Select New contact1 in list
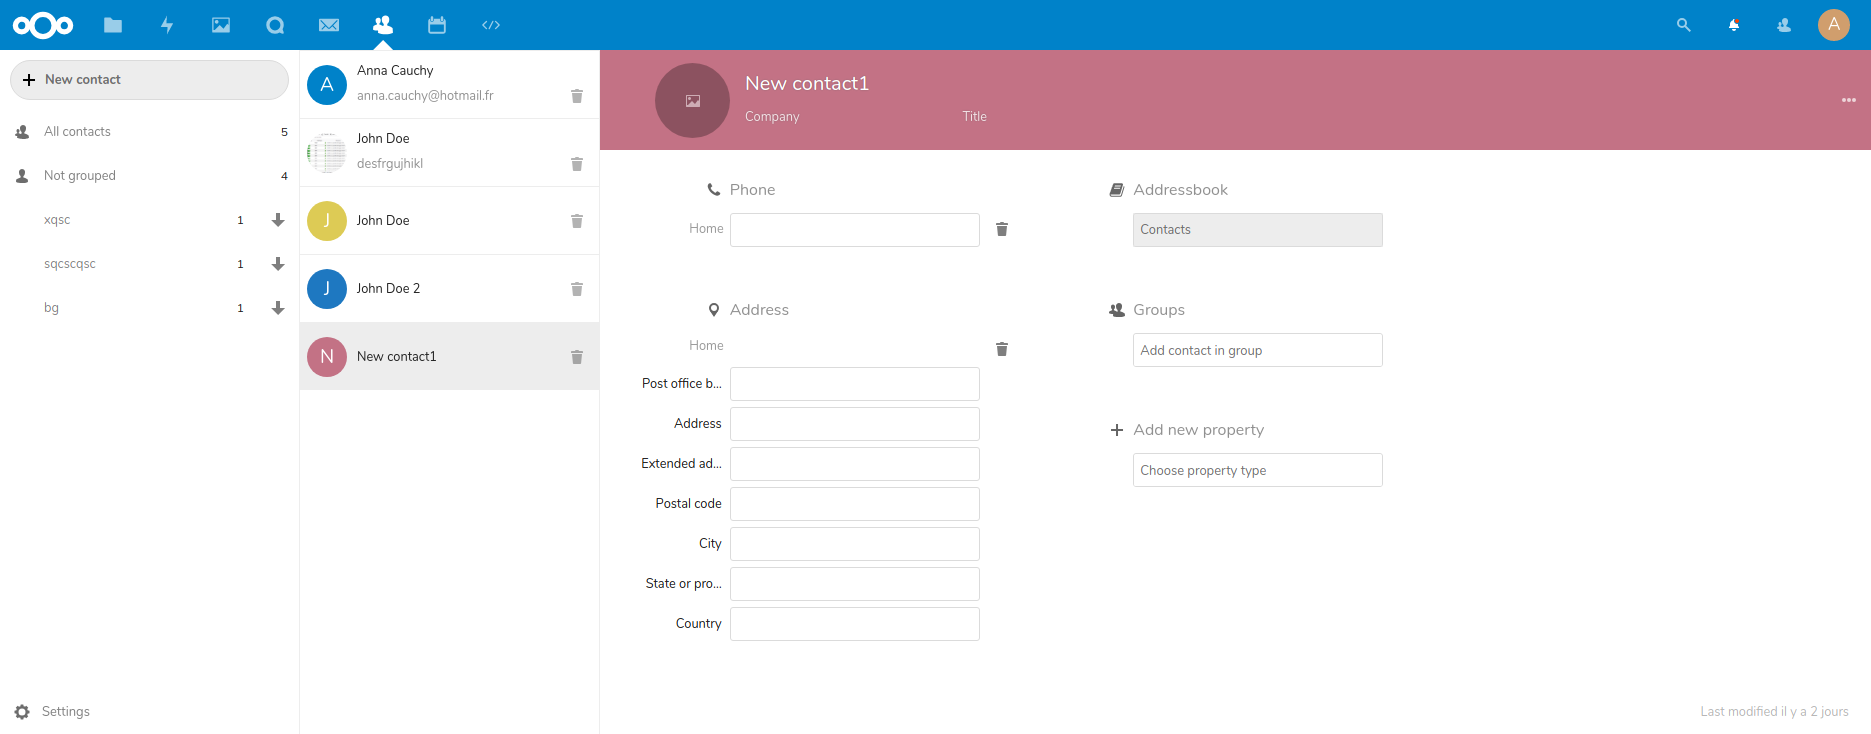Image resolution: width=1871 pixels, height=734 pixels. (x=449, y=357)
